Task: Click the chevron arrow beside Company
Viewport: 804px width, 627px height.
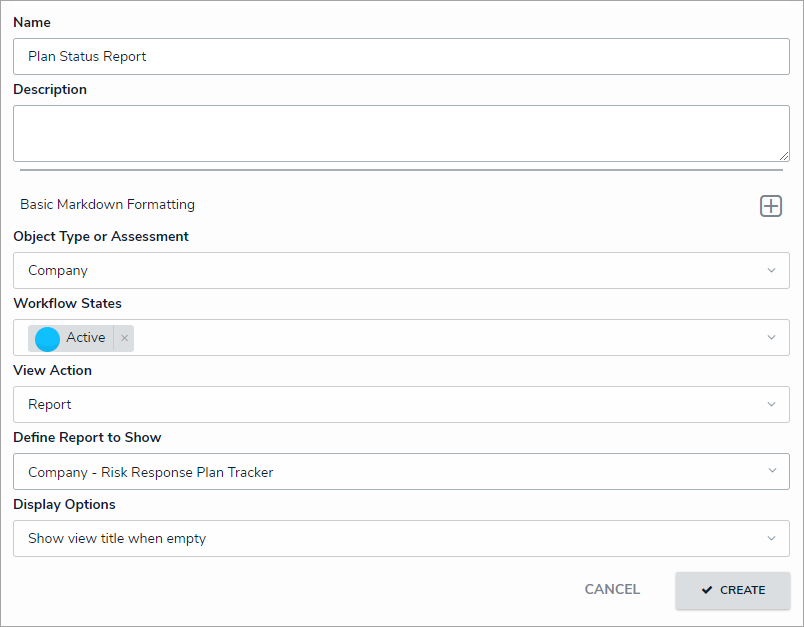Action: click(x=771, y=271)
